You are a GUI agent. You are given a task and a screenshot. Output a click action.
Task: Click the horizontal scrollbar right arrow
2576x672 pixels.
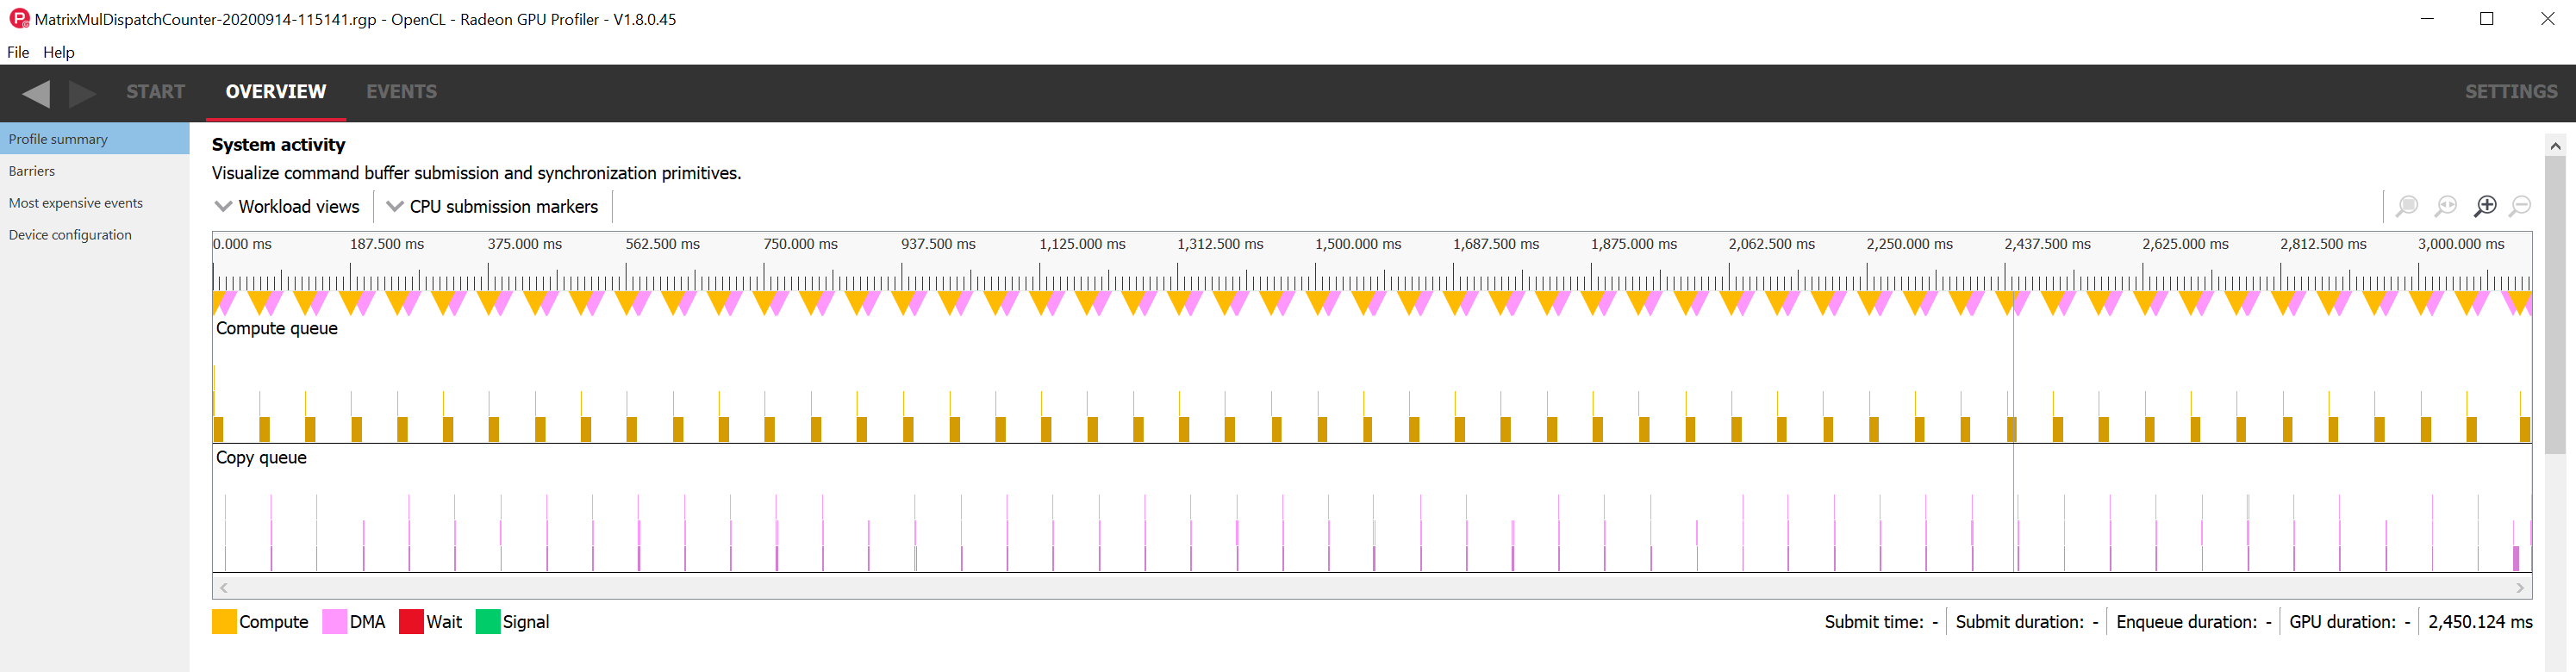pyautogui.click(x=2520, y=588)
